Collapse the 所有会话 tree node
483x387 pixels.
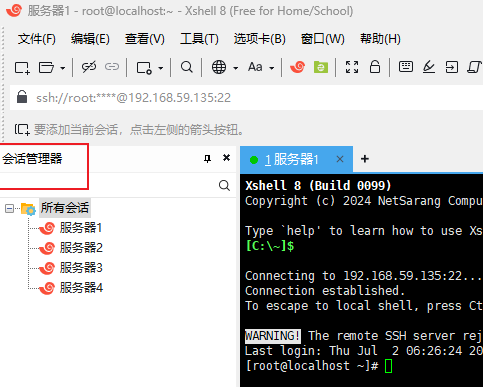coord(9,209)
